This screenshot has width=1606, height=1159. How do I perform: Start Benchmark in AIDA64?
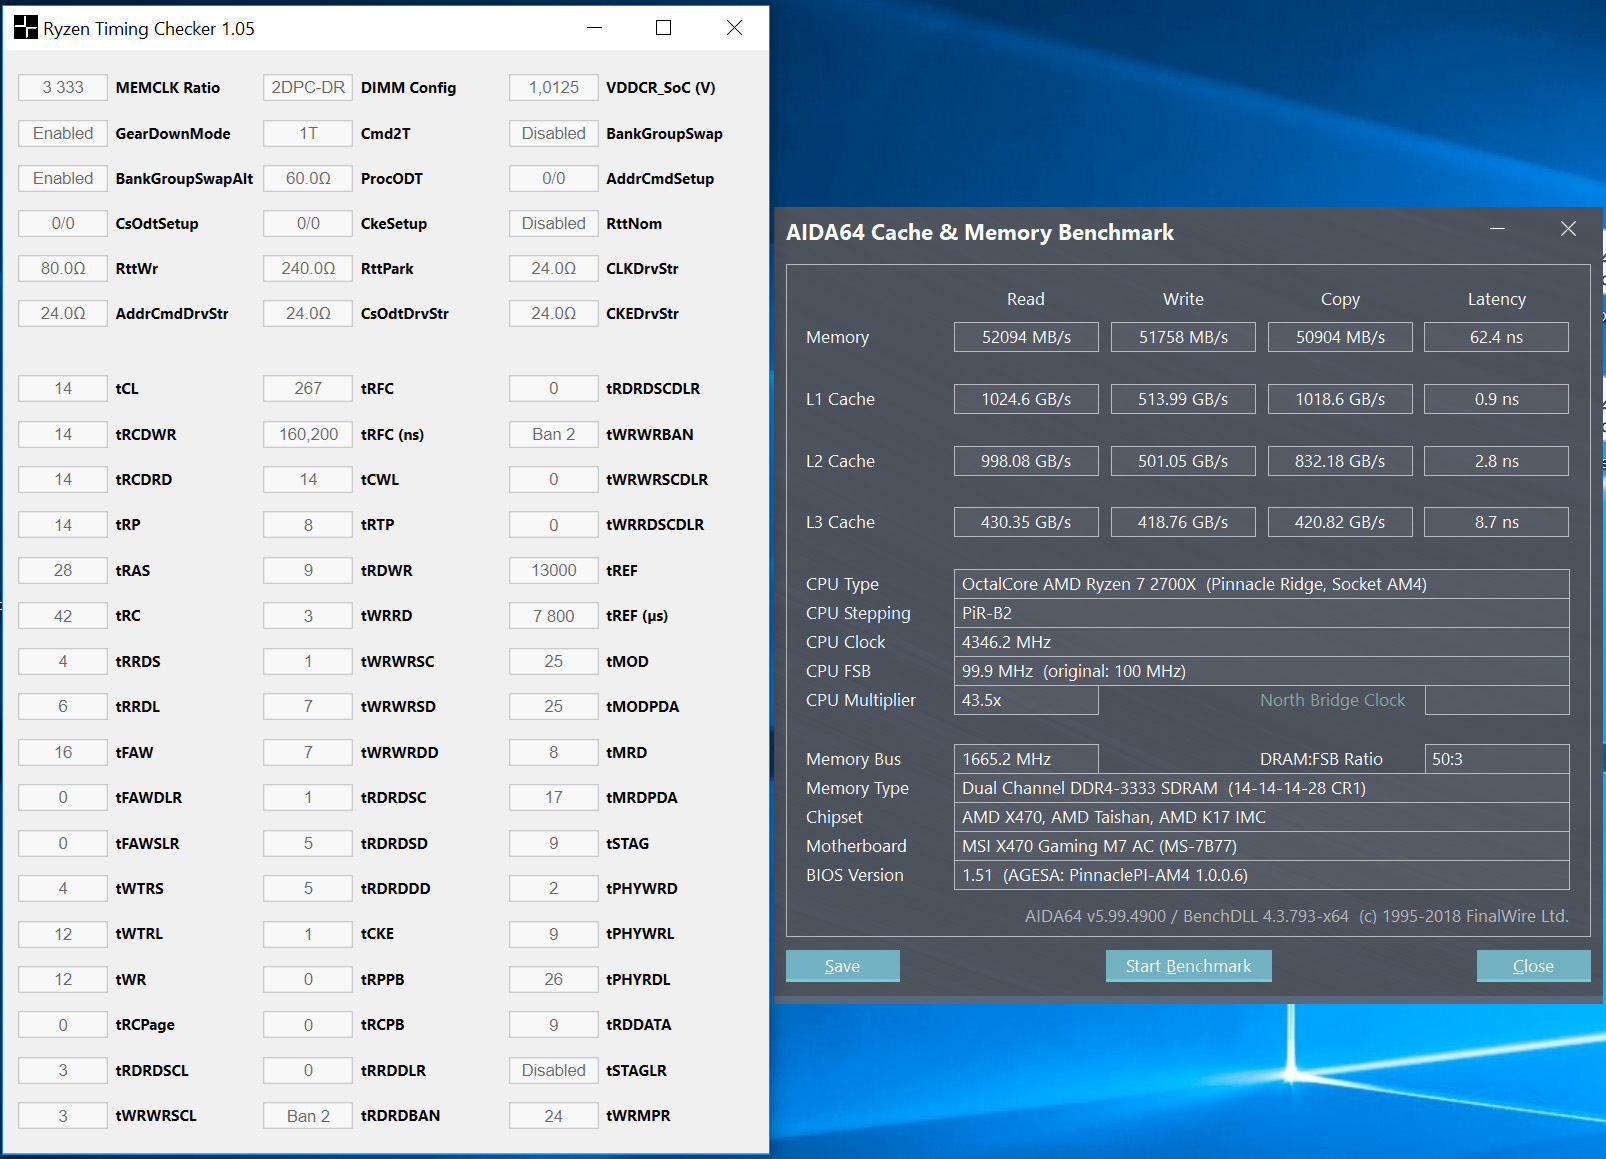(x=1188, y=966)
